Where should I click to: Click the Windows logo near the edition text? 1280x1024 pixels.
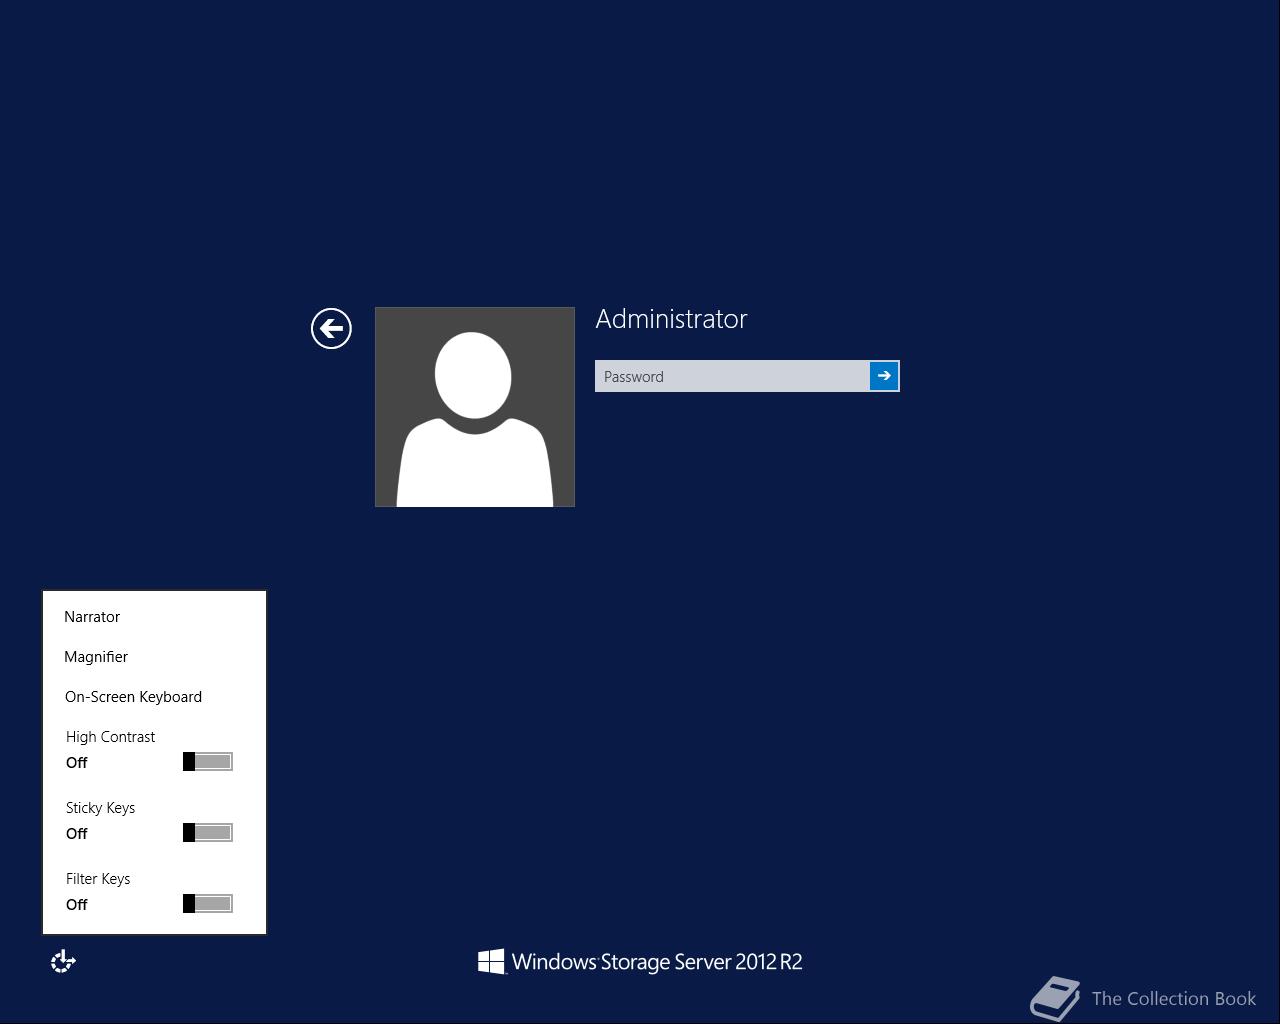coord(490,961)
